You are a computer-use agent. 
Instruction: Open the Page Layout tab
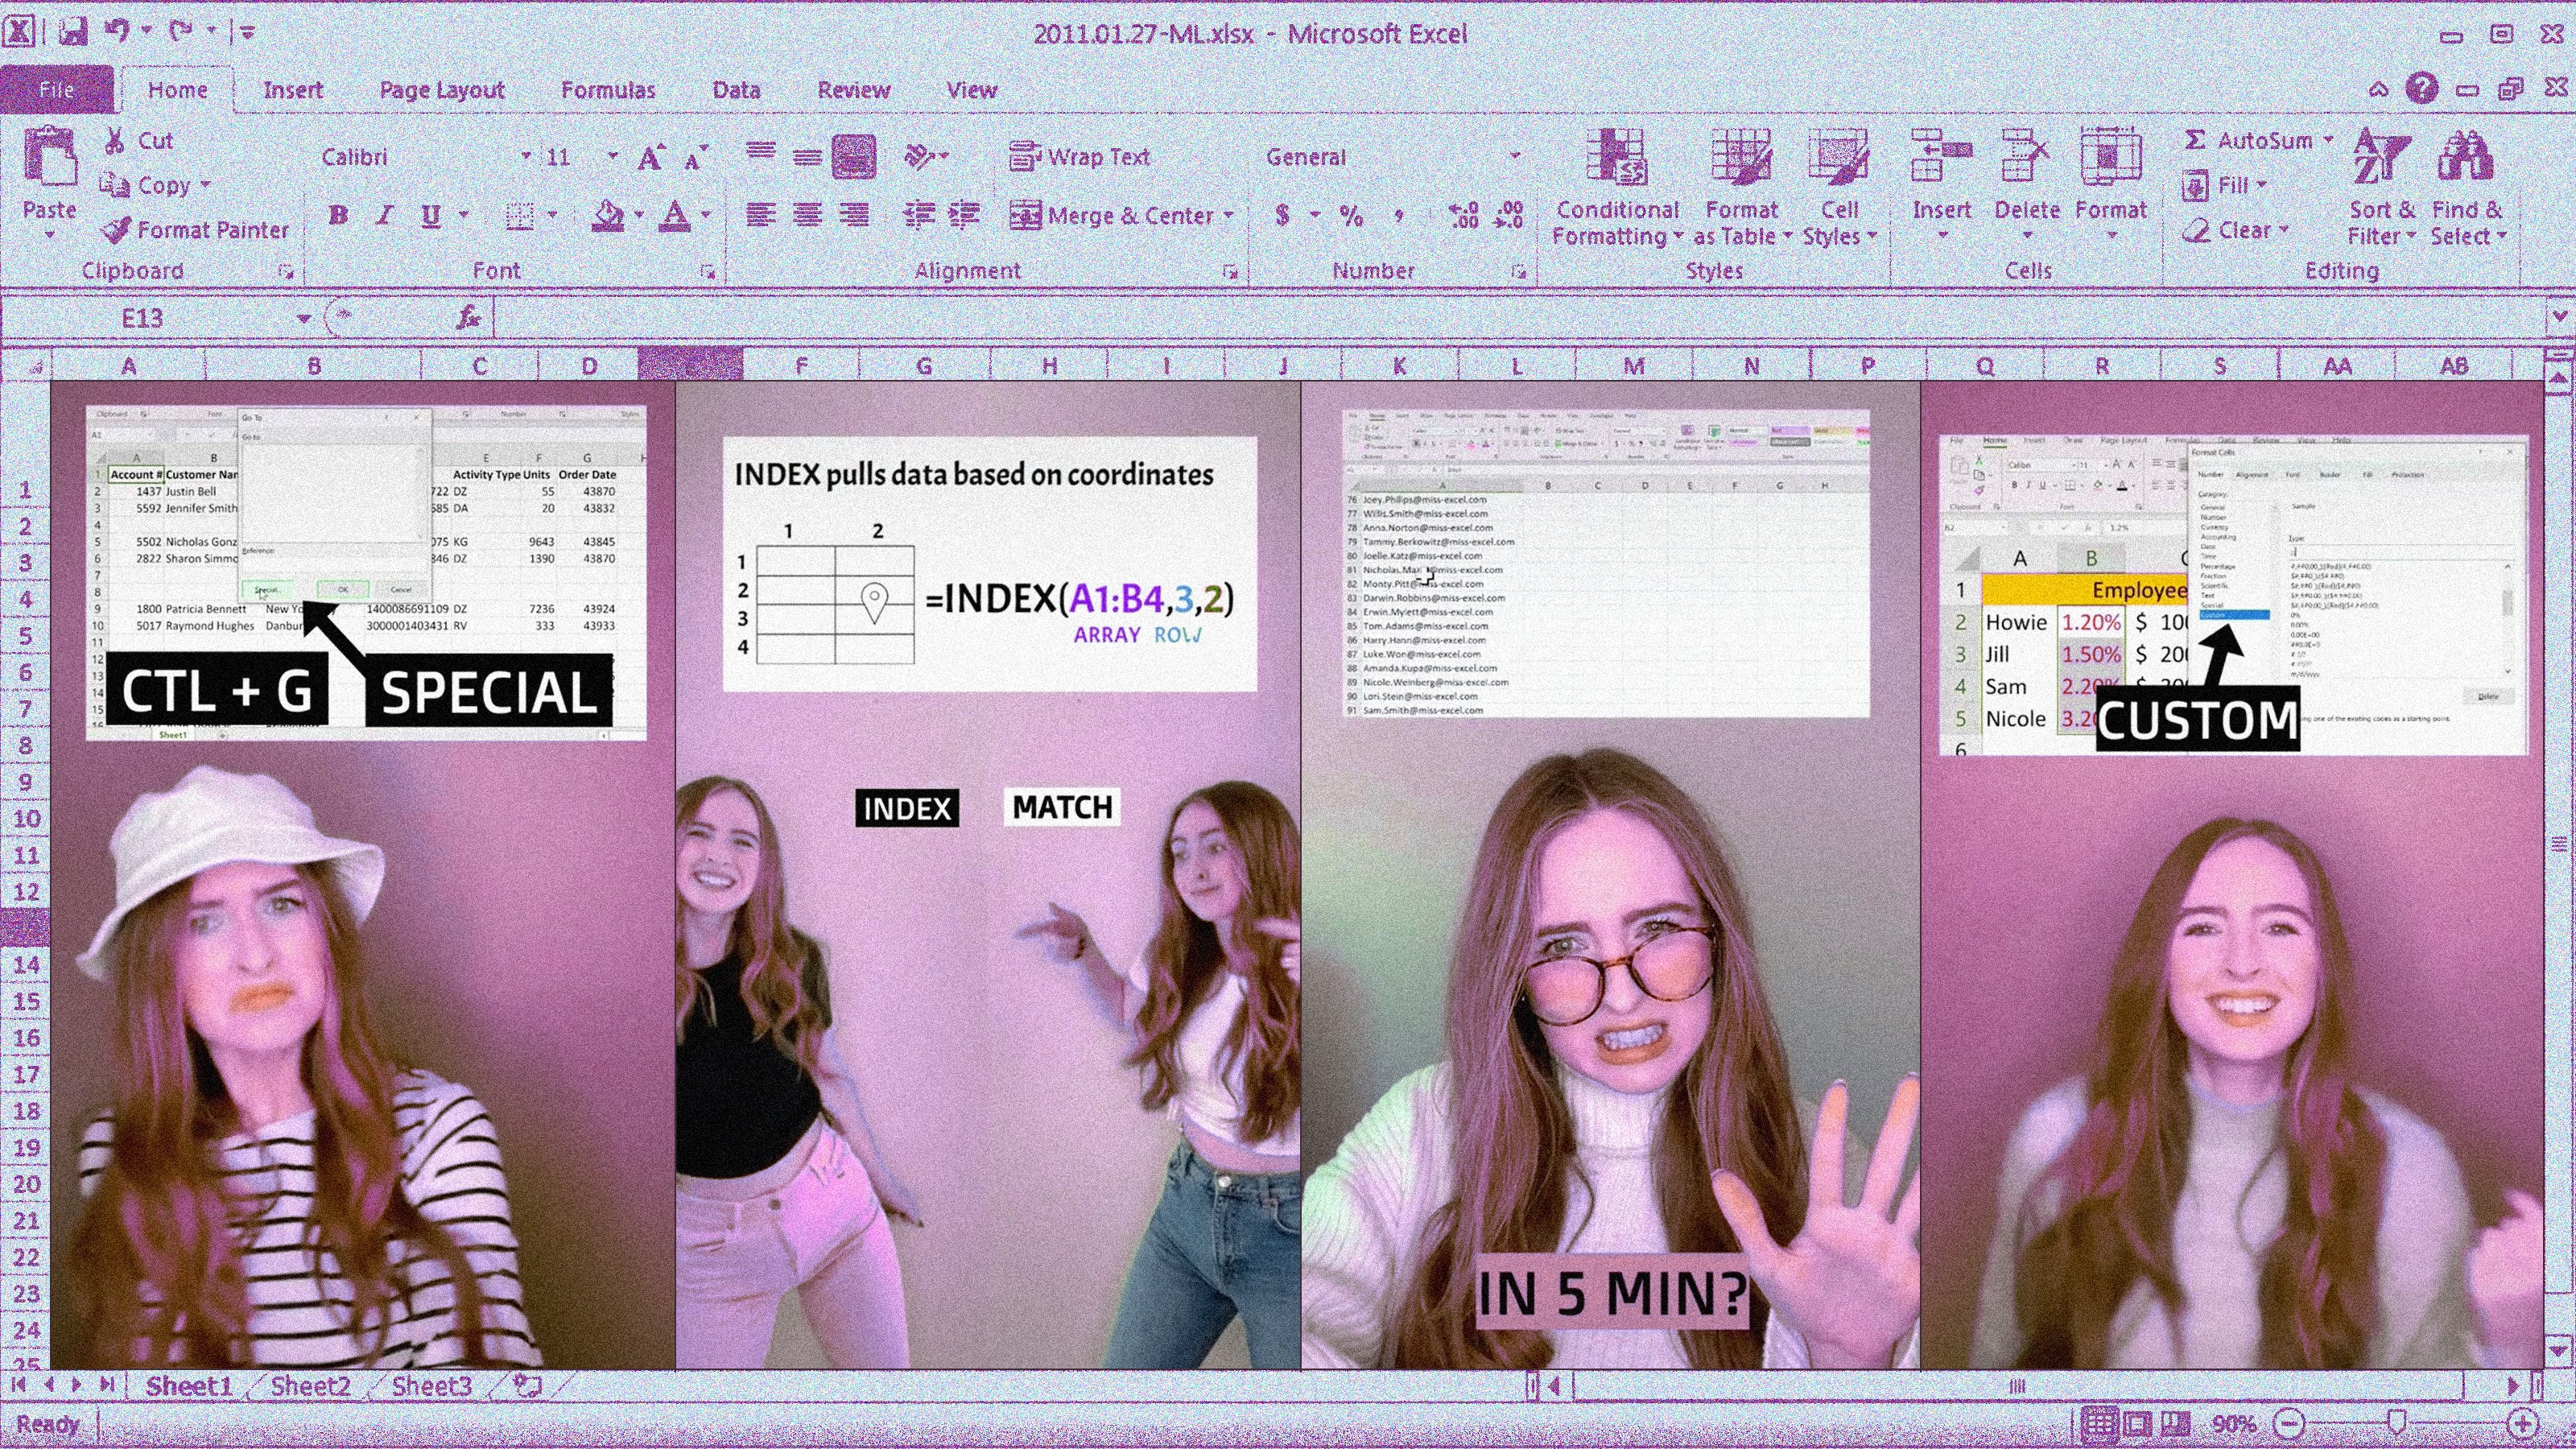(x=442, y=90)
